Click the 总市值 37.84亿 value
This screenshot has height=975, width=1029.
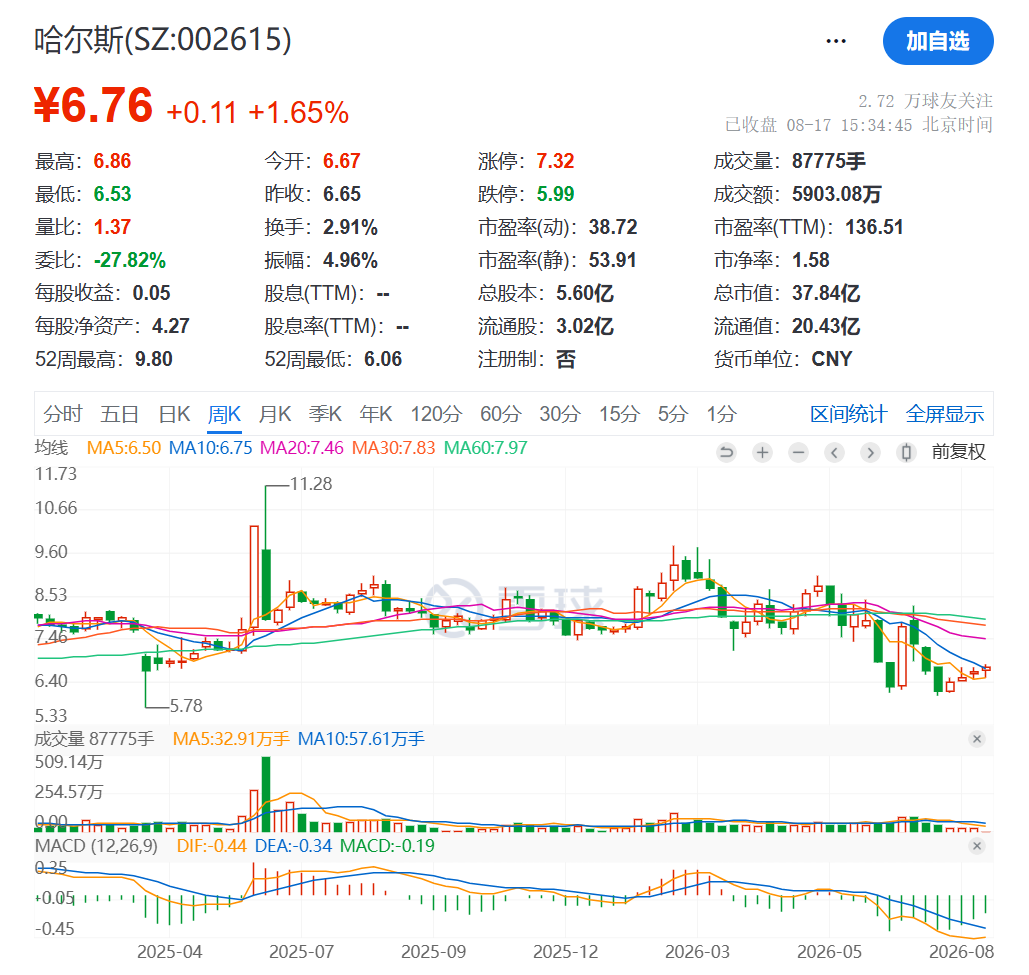826,293
